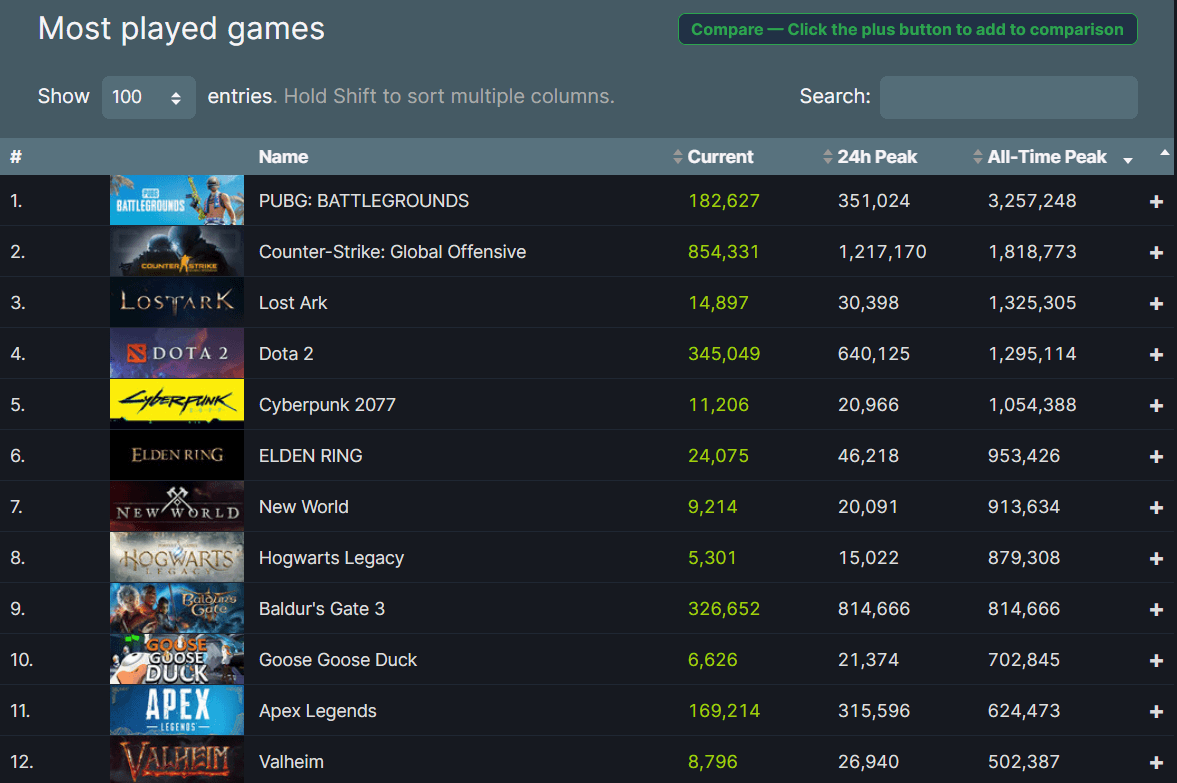Sort by All-Time Peak column header
Image resolution: width=1177 pixels, height=783 pixels.
[1047, 157]
